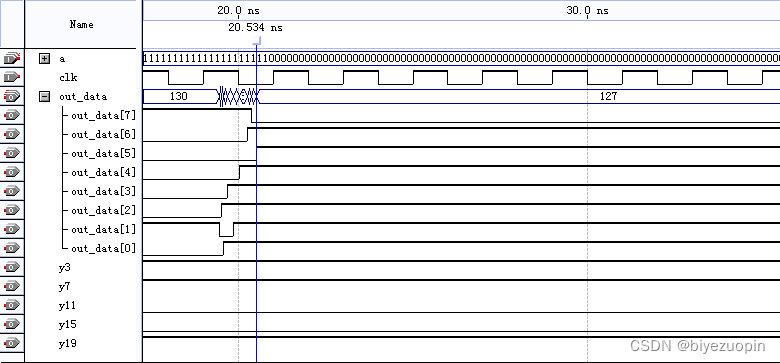The image size is (780, 363).
Task: Click the output pin icon for out_data[0]
Action: (x=12, y=248)
